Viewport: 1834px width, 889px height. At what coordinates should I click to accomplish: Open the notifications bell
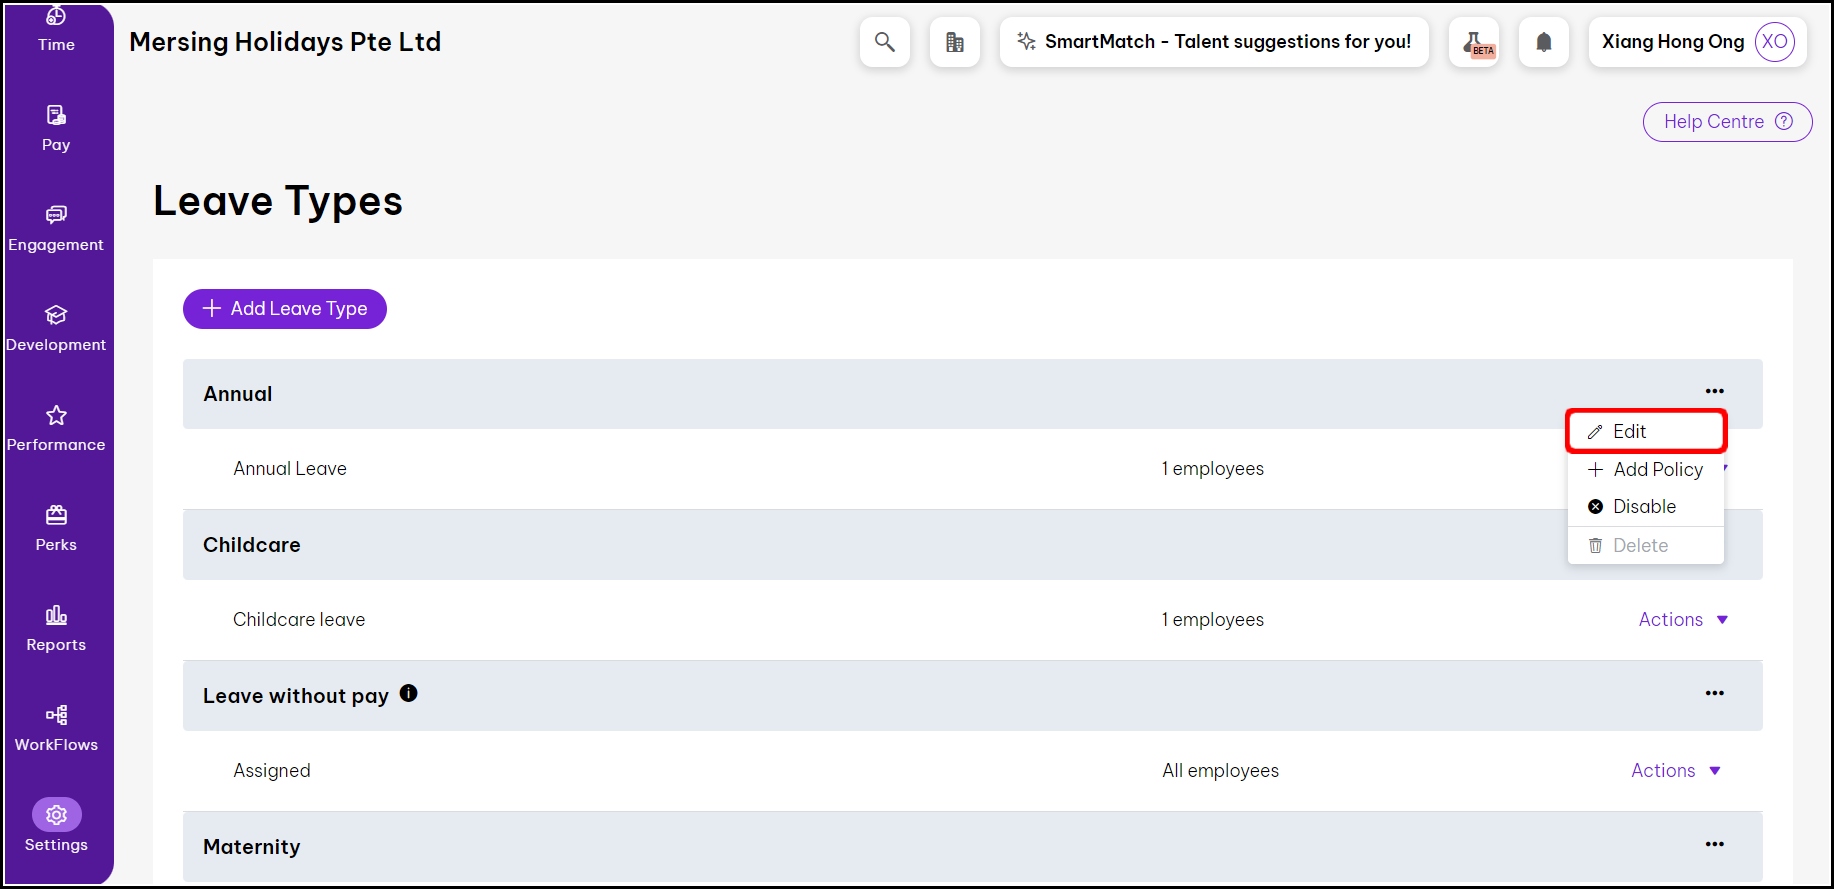[x=1543, y=42]
